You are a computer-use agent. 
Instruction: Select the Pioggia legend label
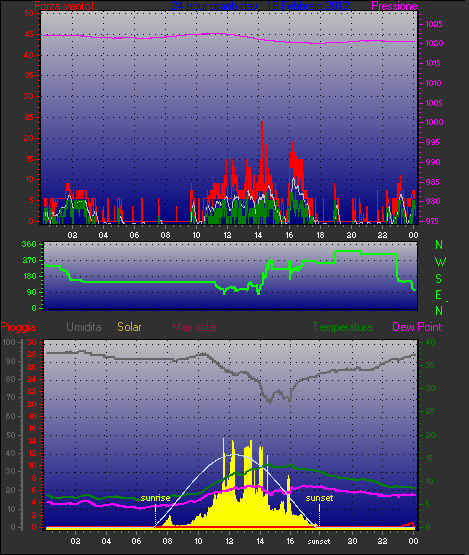(x=18, y=327)
